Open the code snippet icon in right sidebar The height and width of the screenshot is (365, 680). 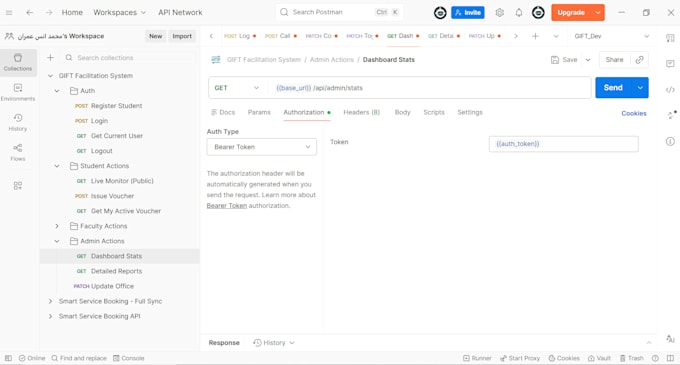click(x=670, y=90)
